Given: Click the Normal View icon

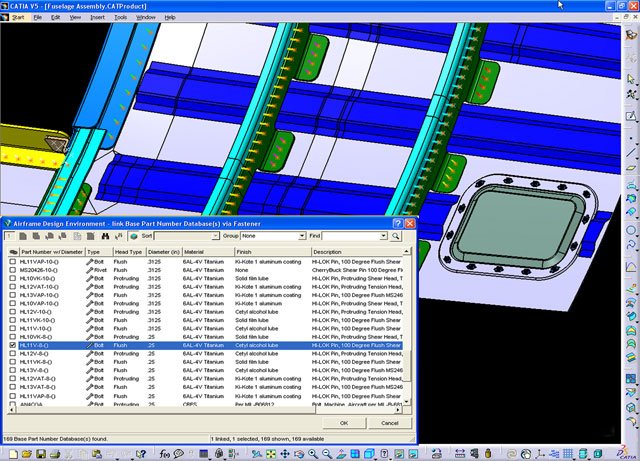Looking at the screenshot, I should click(341, 454).
